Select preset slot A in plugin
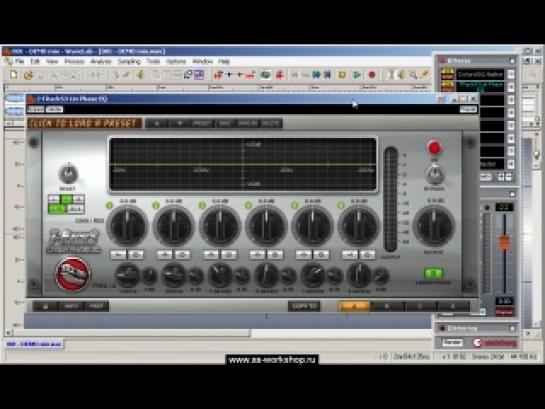The image size is (545, 409). coord(354,306)
